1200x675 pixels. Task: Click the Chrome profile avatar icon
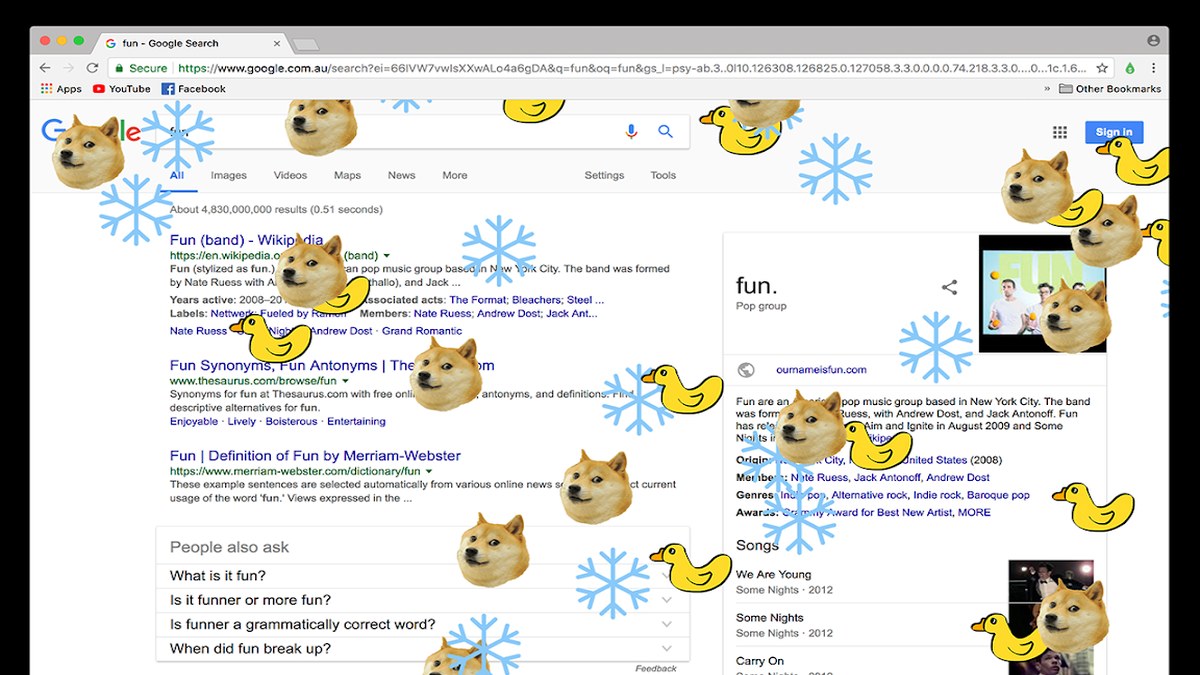pyautogui.click(x=1153, y=41)
